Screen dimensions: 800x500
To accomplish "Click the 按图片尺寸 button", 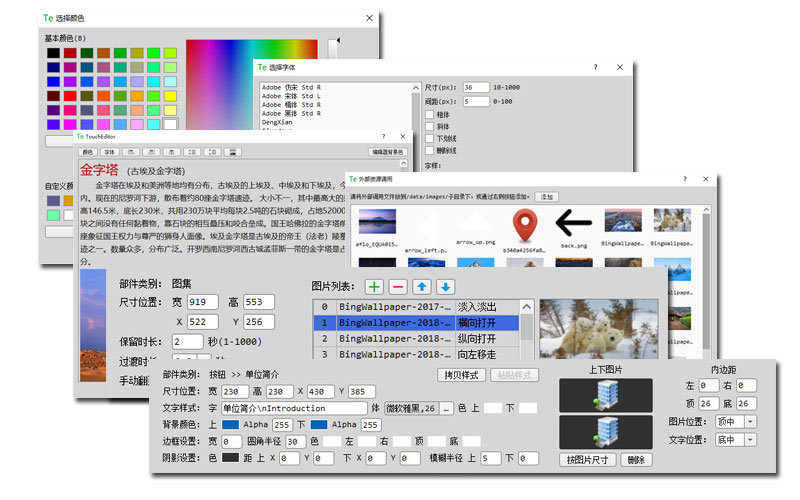I will (589, 460).
